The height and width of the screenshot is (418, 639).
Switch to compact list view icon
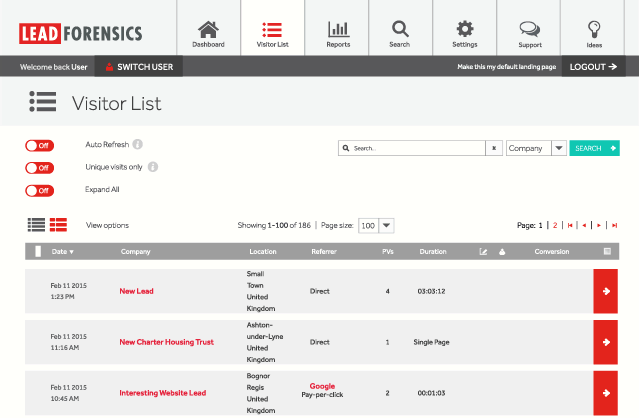tap(36, 225)
